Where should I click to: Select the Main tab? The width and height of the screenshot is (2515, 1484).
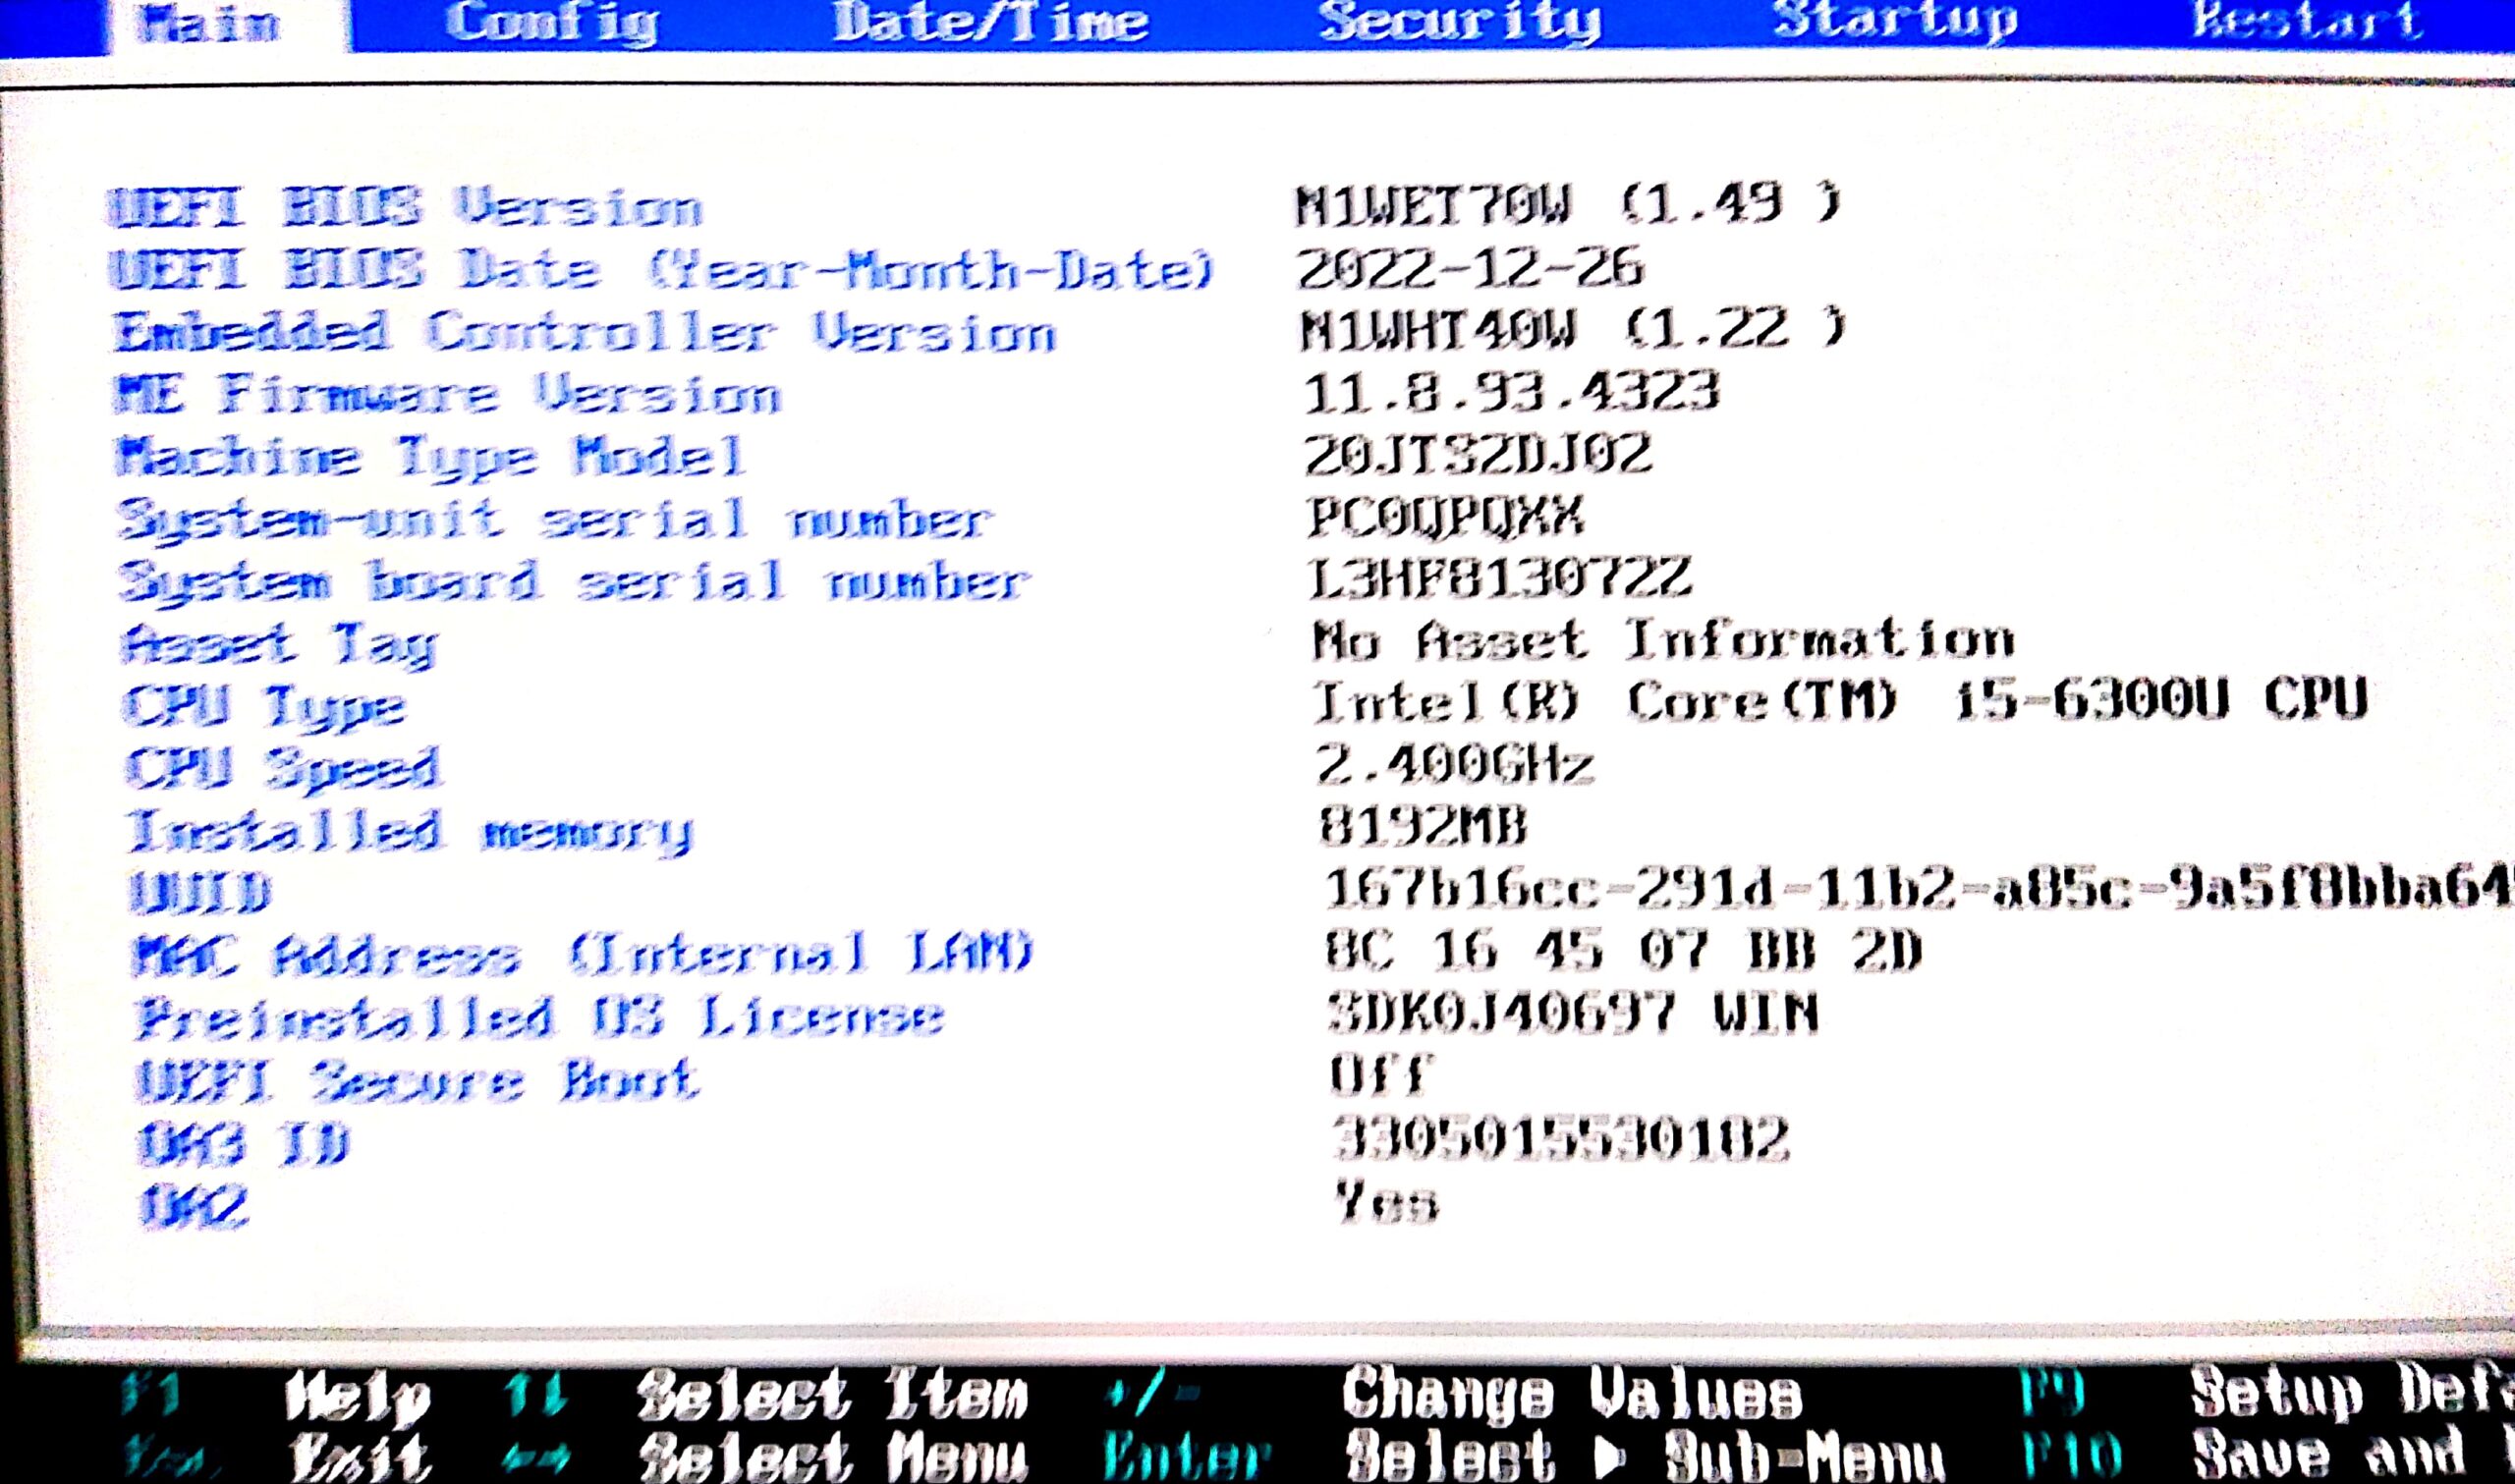click(208, 24)
